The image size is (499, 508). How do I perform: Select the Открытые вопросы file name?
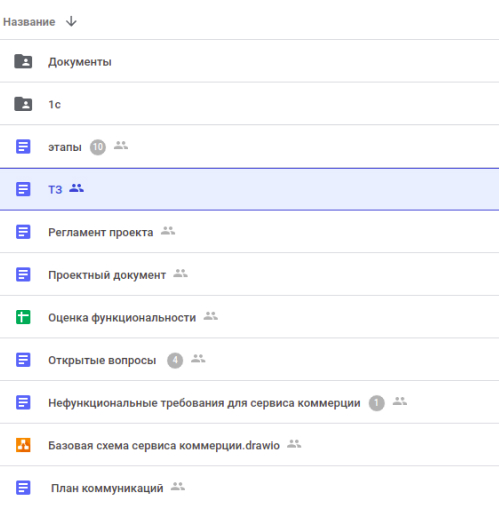(102, 360)
